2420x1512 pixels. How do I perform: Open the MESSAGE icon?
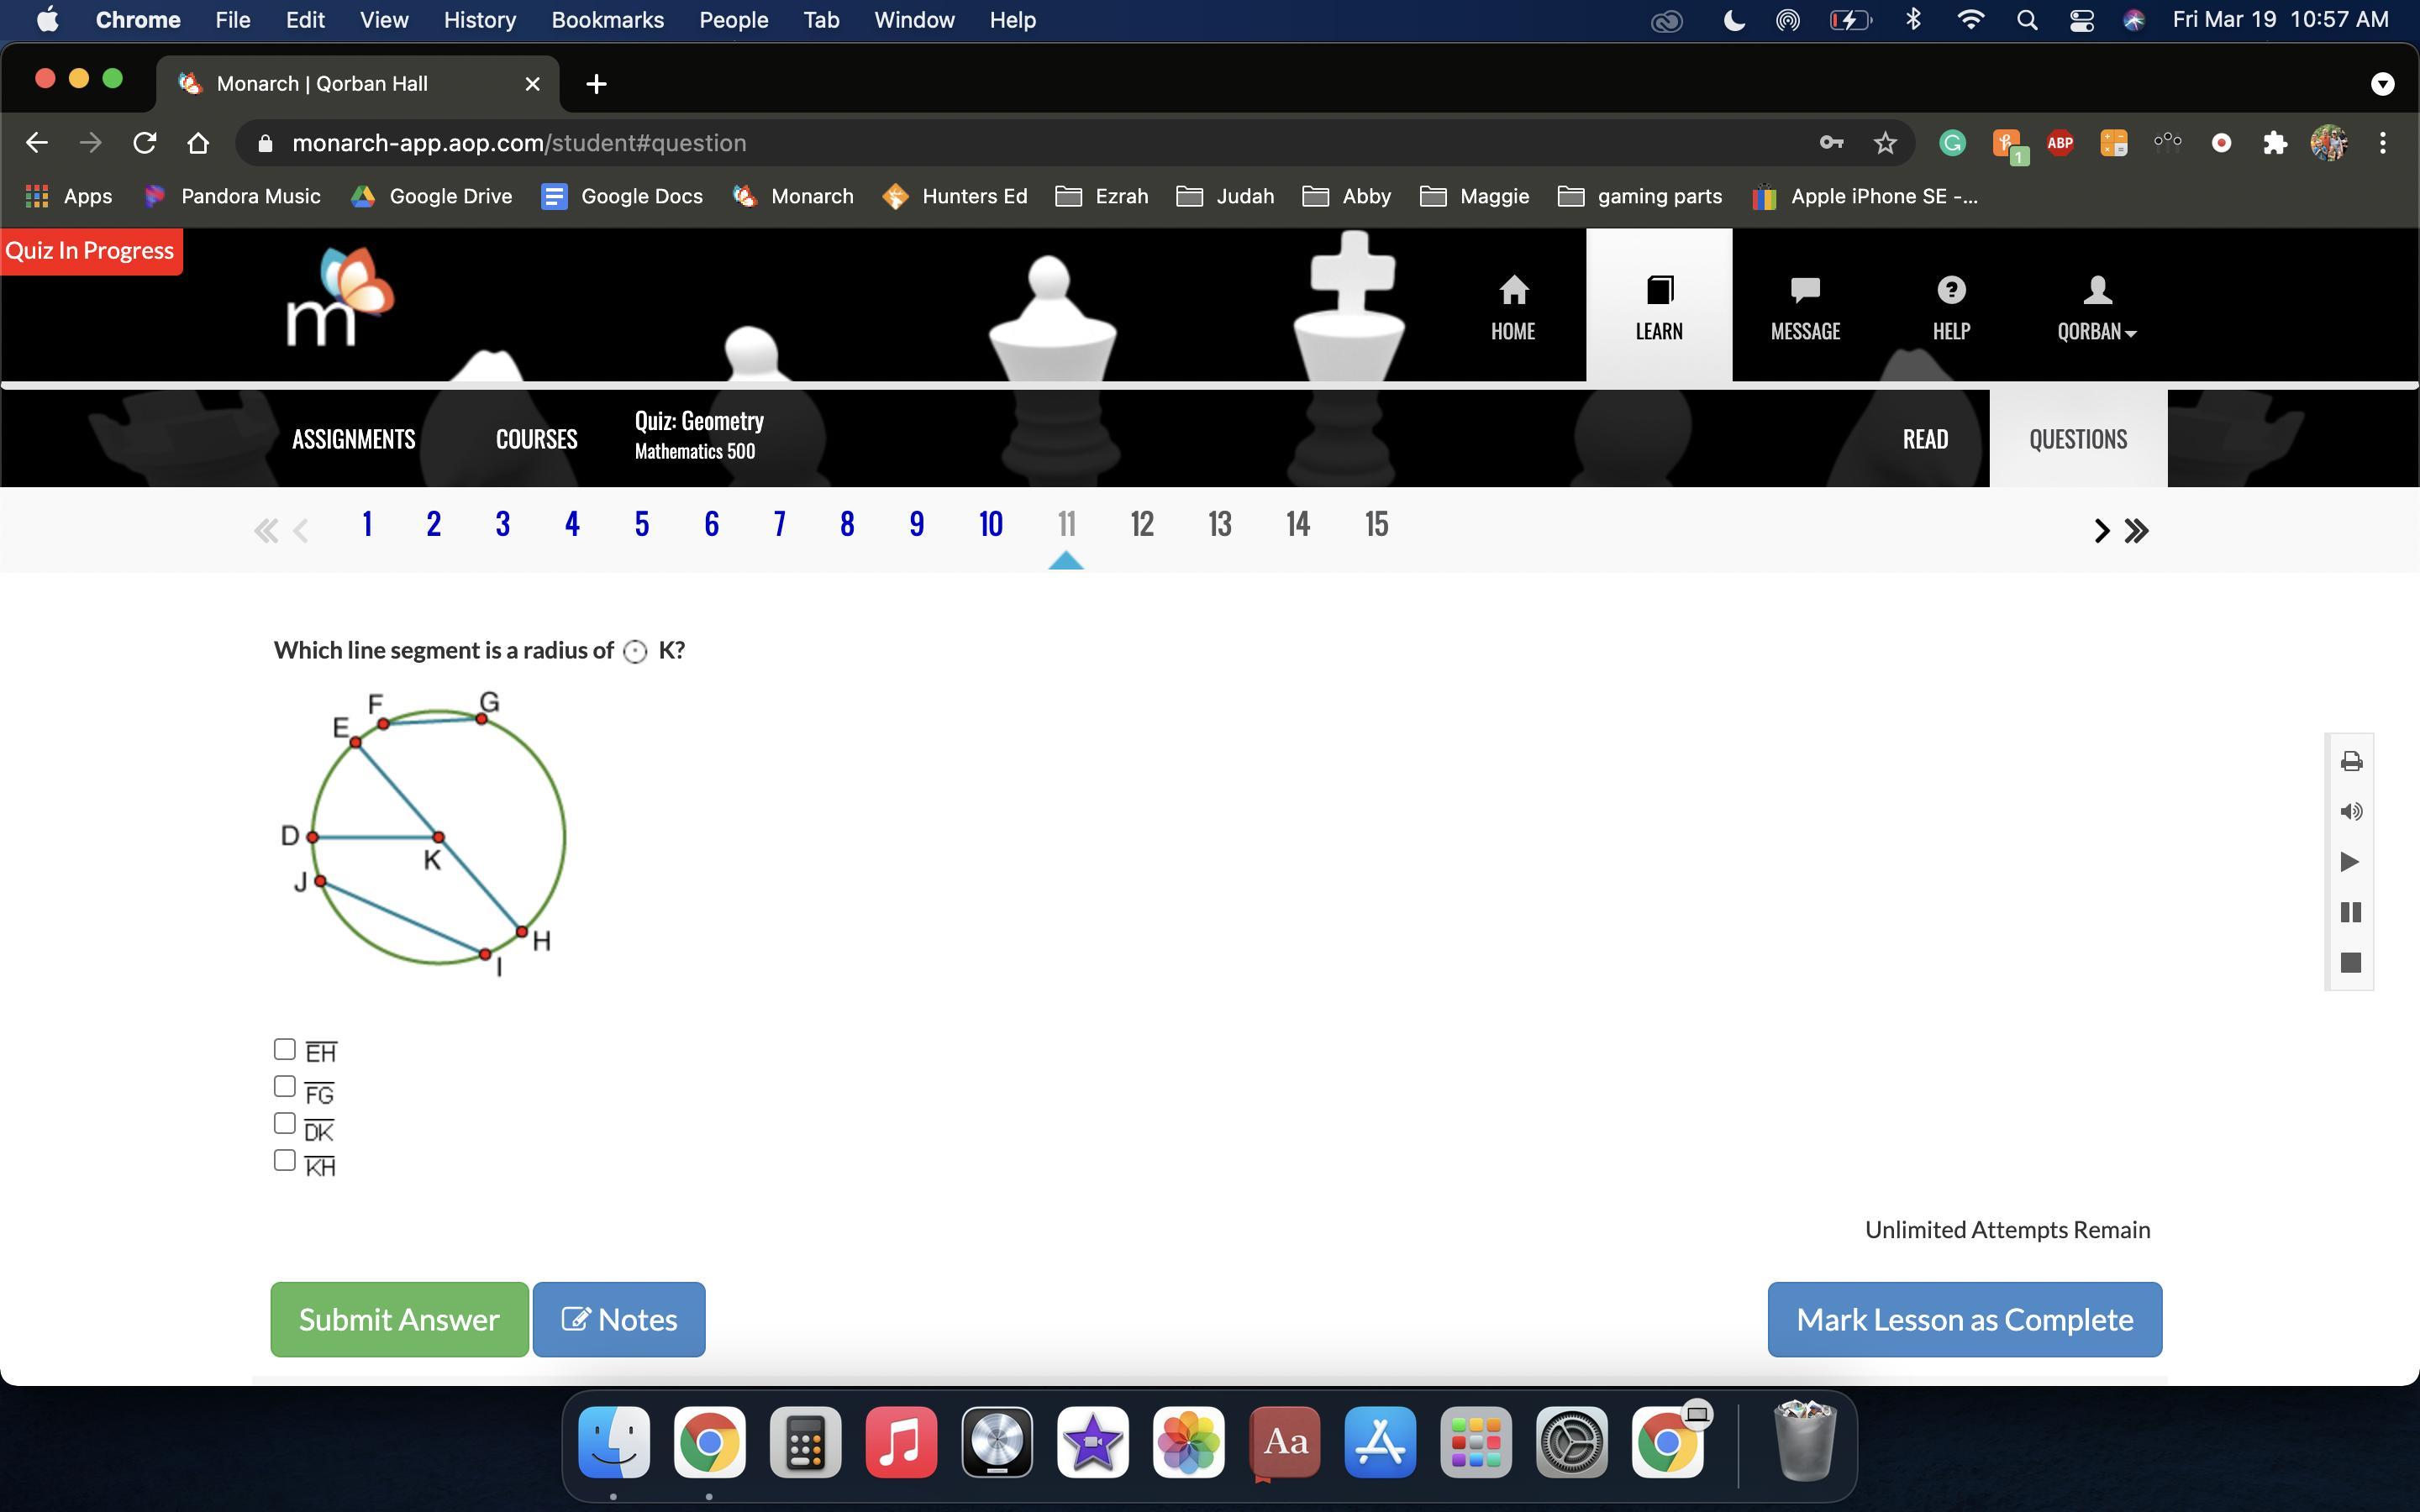1804,307
